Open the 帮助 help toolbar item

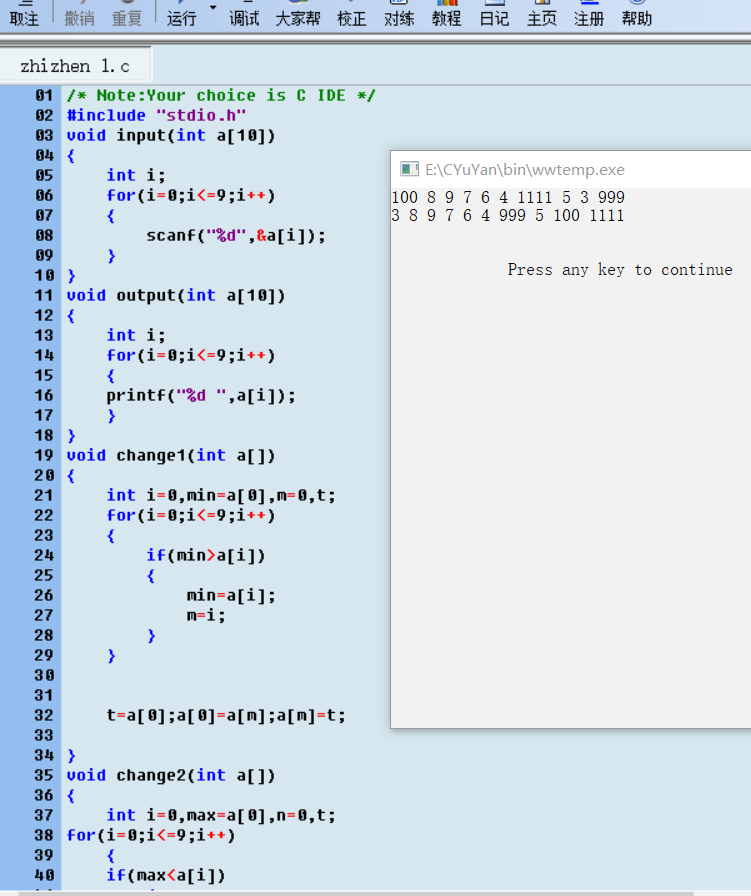coord(637,14)
